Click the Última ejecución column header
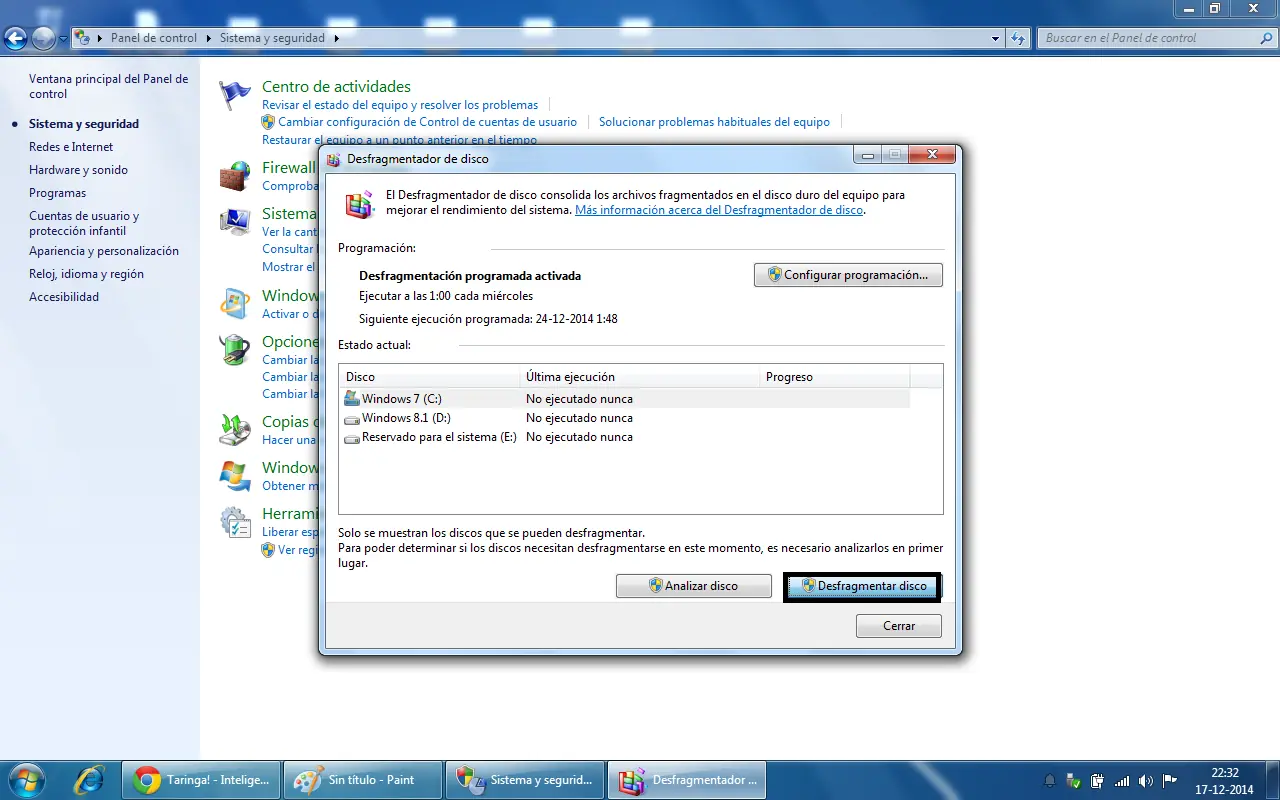The image size is (1280, 800). (640, 377)
